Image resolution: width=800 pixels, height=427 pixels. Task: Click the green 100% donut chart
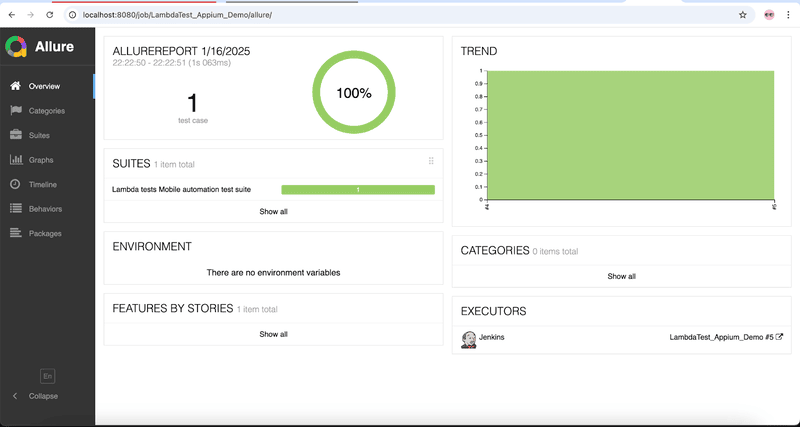coord(354,93)
